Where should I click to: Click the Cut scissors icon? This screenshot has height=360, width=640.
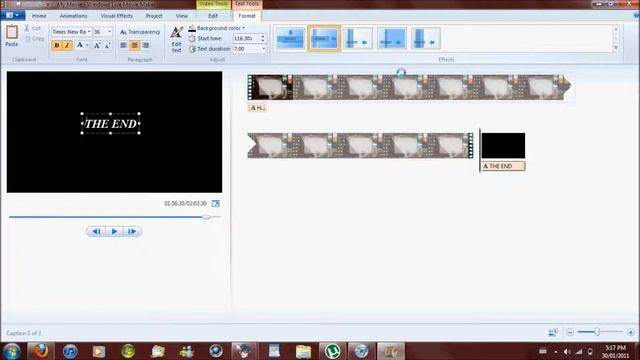27,28
